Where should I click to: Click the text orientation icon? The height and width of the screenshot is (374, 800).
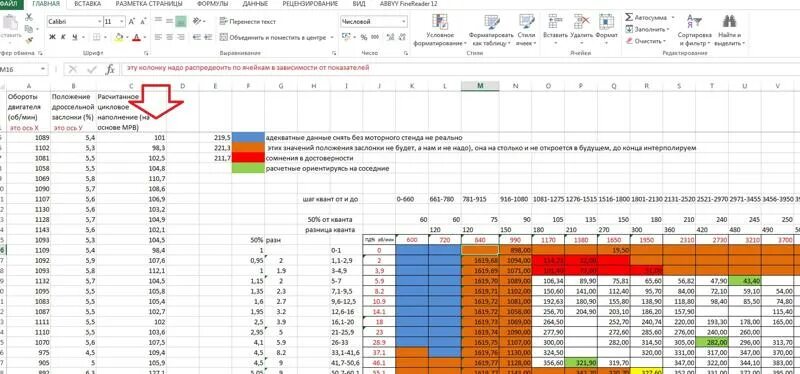click(x=196, y=21)
